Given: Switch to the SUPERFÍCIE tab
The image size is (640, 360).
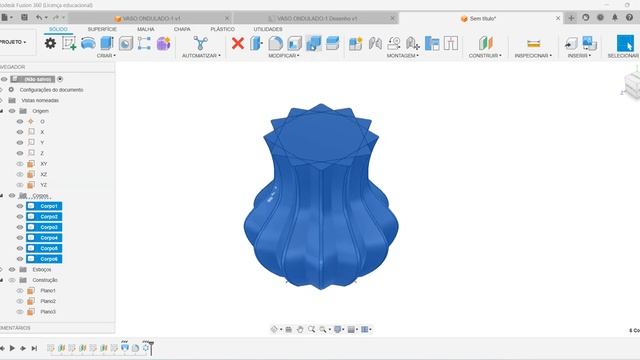Looking at the screenshot, I should (102, 29).
